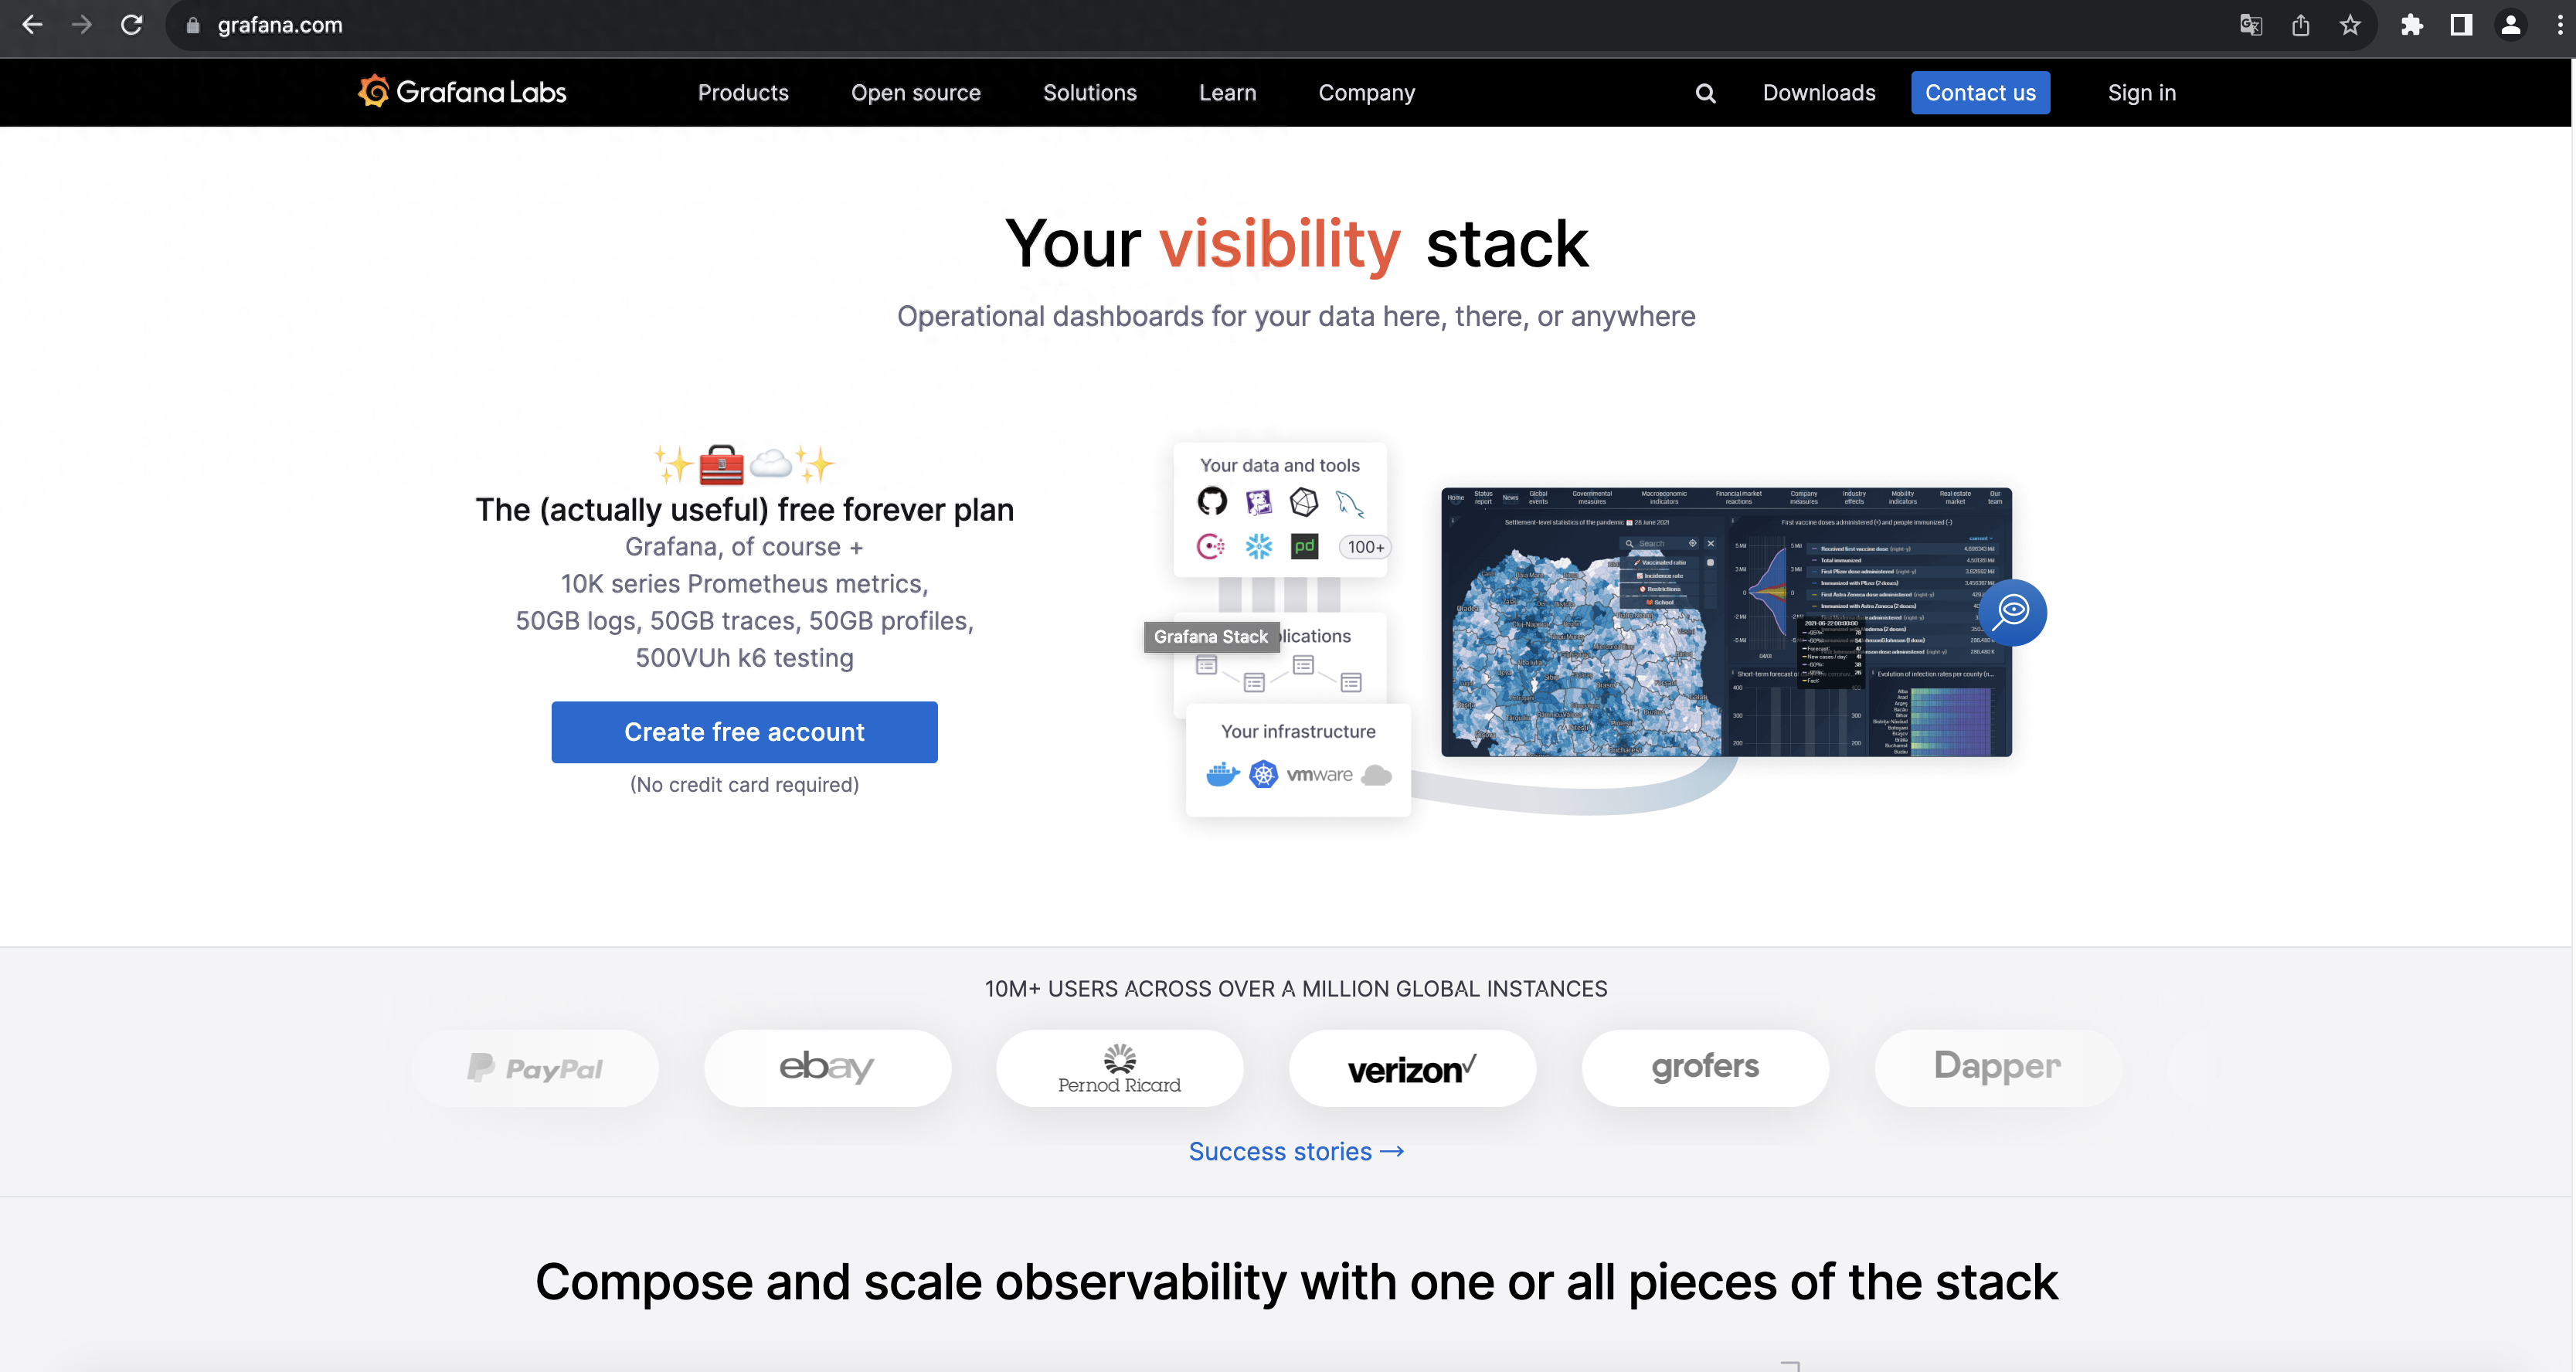The image size is (2576, 1372).
Task: Click the Downloads navigation link
Action: tap(1818, 92)
